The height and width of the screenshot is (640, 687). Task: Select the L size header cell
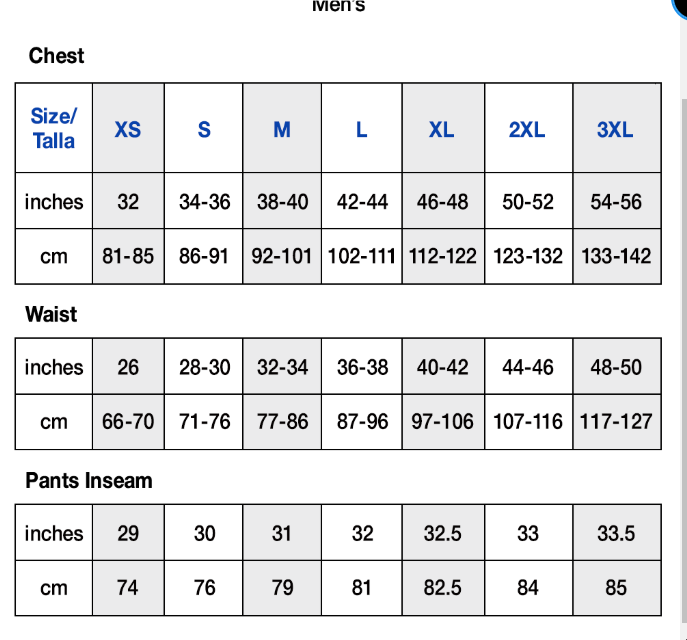pyautogui.click(x=362, y=129)
